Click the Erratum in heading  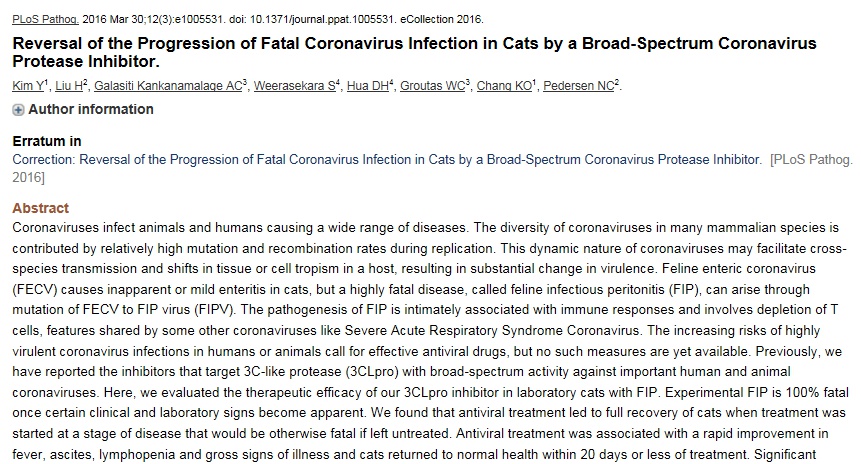[47, 141]
